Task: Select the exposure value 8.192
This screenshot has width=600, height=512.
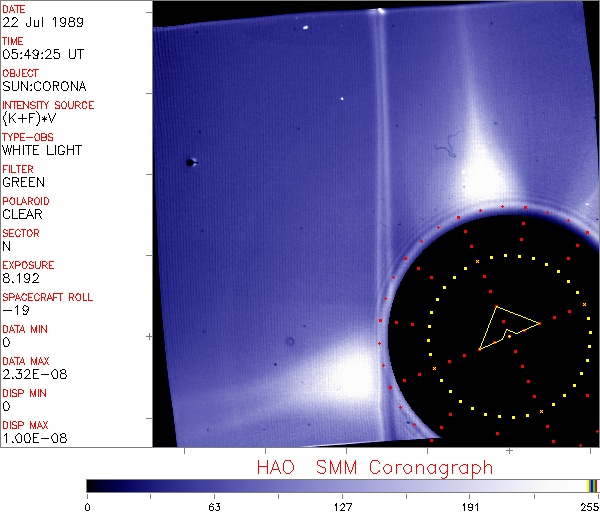Action: click(21, 279)
